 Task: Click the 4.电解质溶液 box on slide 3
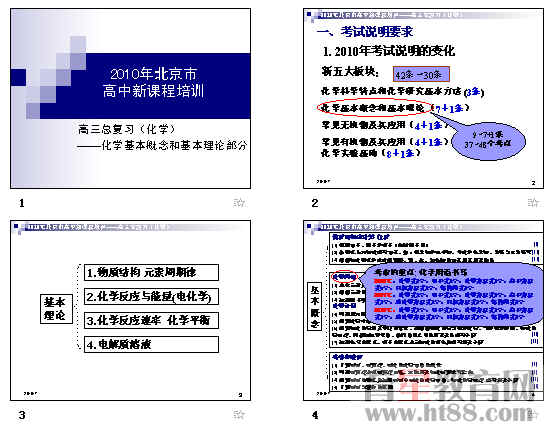point(152,344)
